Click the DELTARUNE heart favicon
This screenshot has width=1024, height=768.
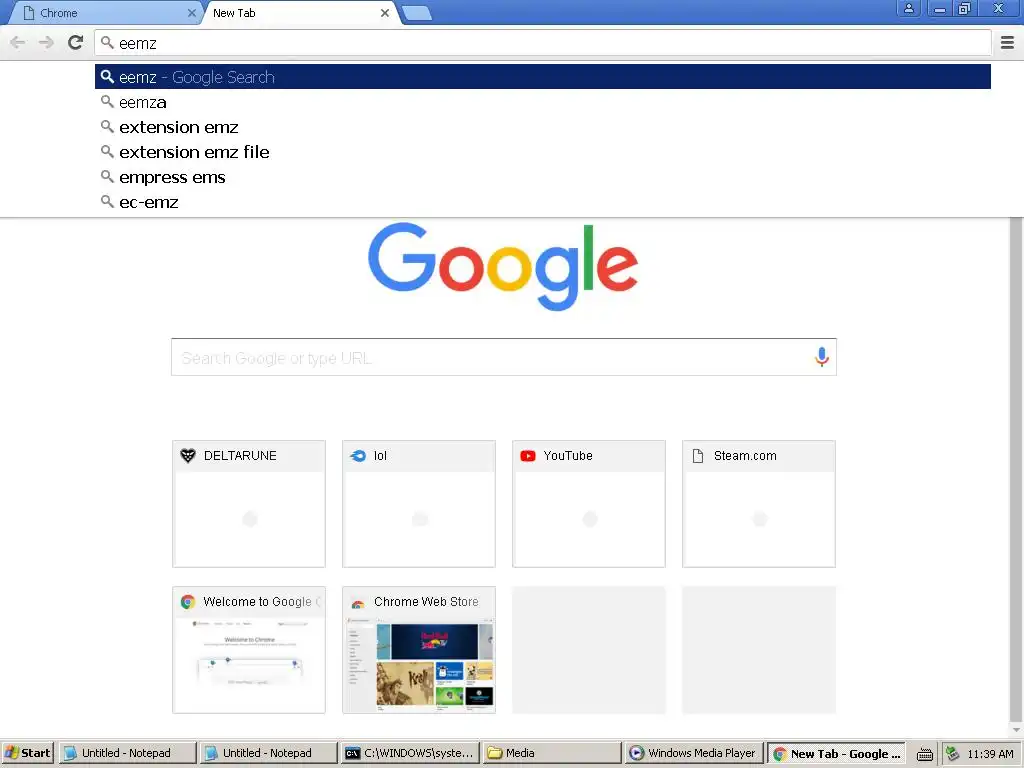click(188, 456)
